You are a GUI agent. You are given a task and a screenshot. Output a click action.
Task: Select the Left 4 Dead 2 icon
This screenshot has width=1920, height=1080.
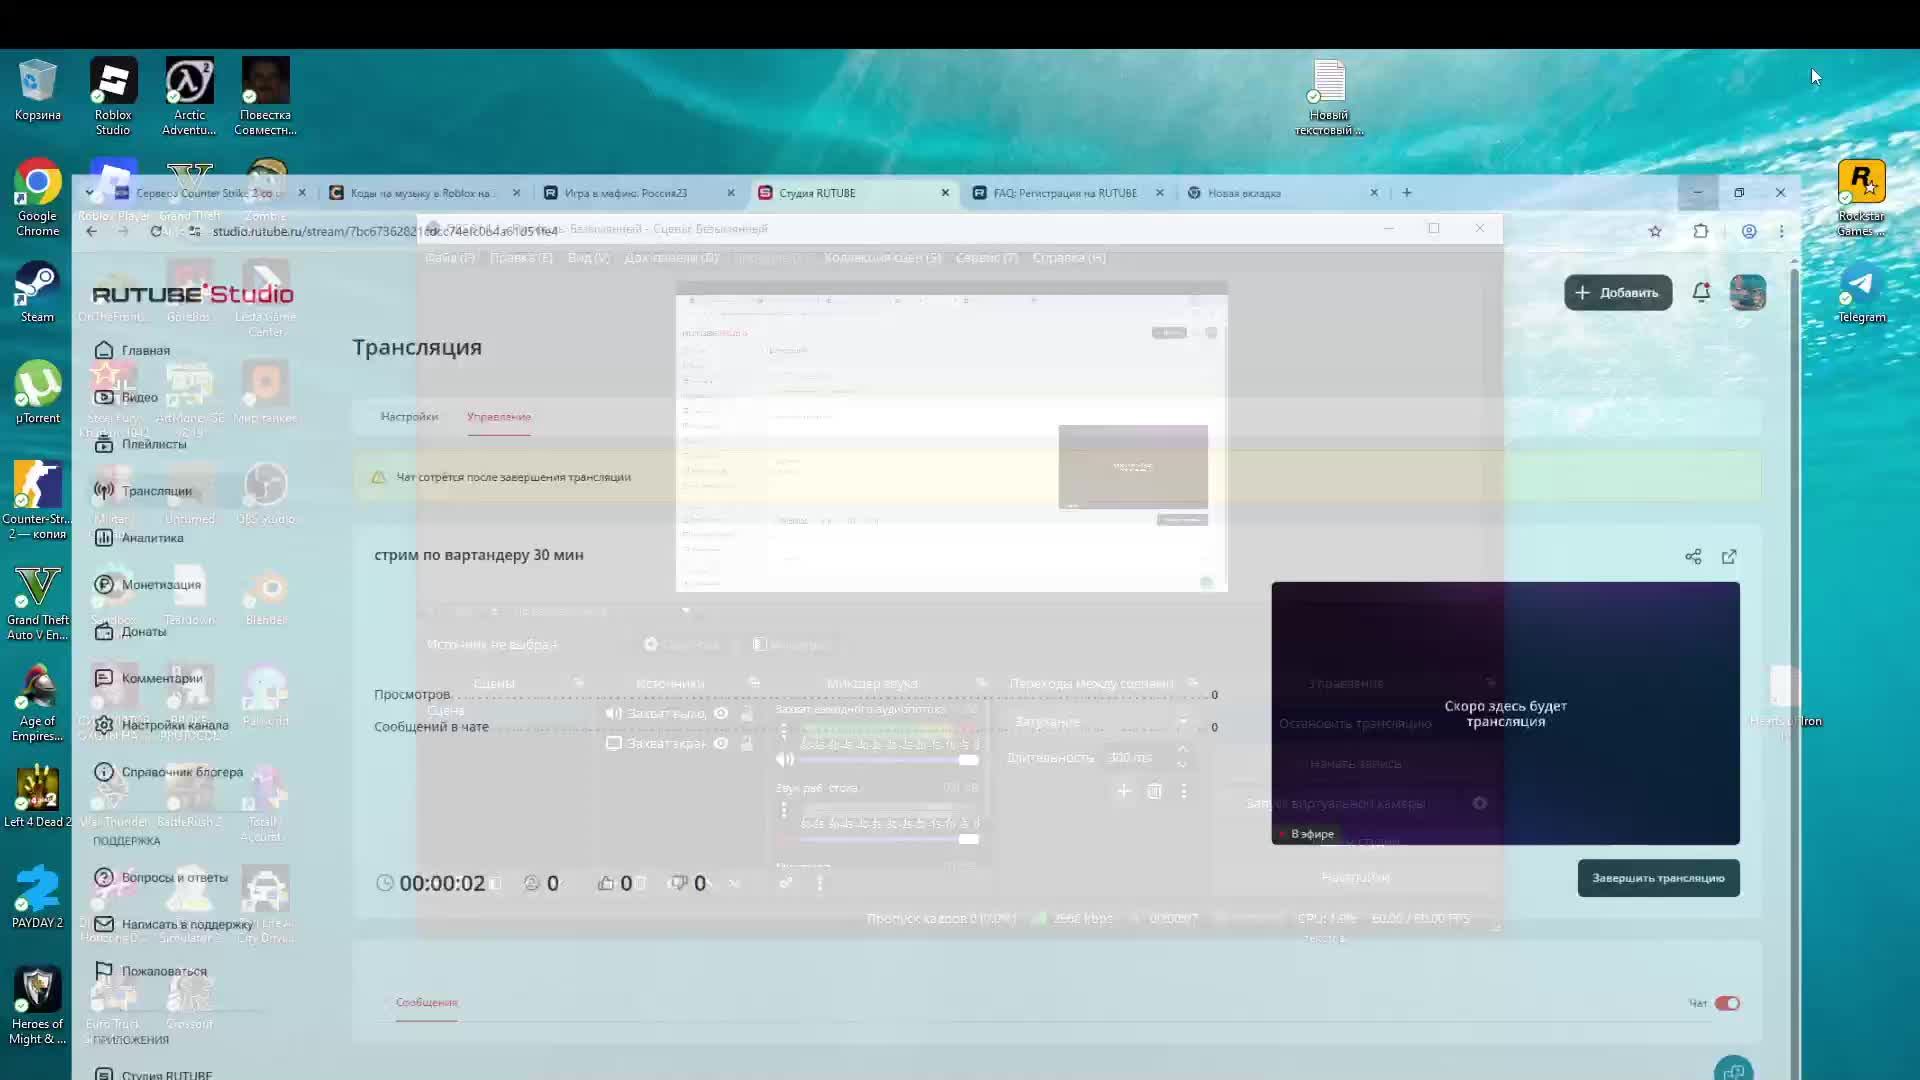pos(38,796)
